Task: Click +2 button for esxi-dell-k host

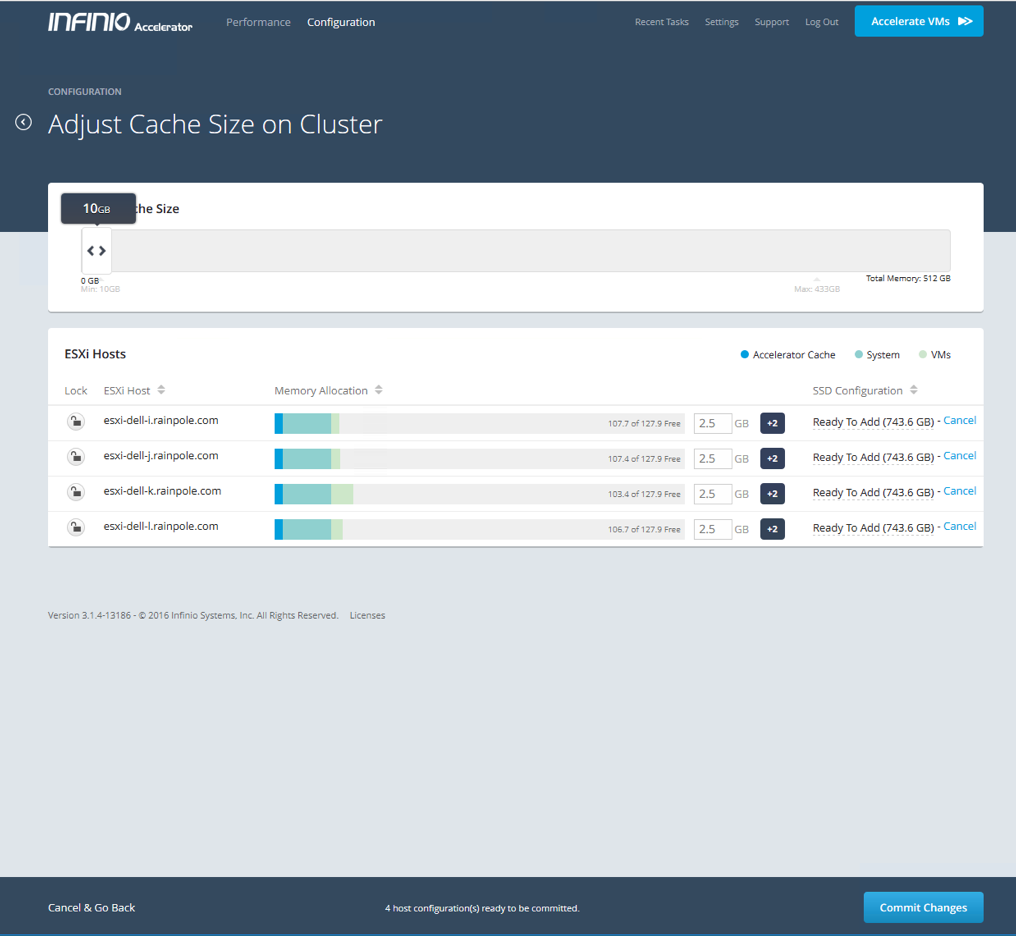Action: pyautogui.click(x=772, y=493)
